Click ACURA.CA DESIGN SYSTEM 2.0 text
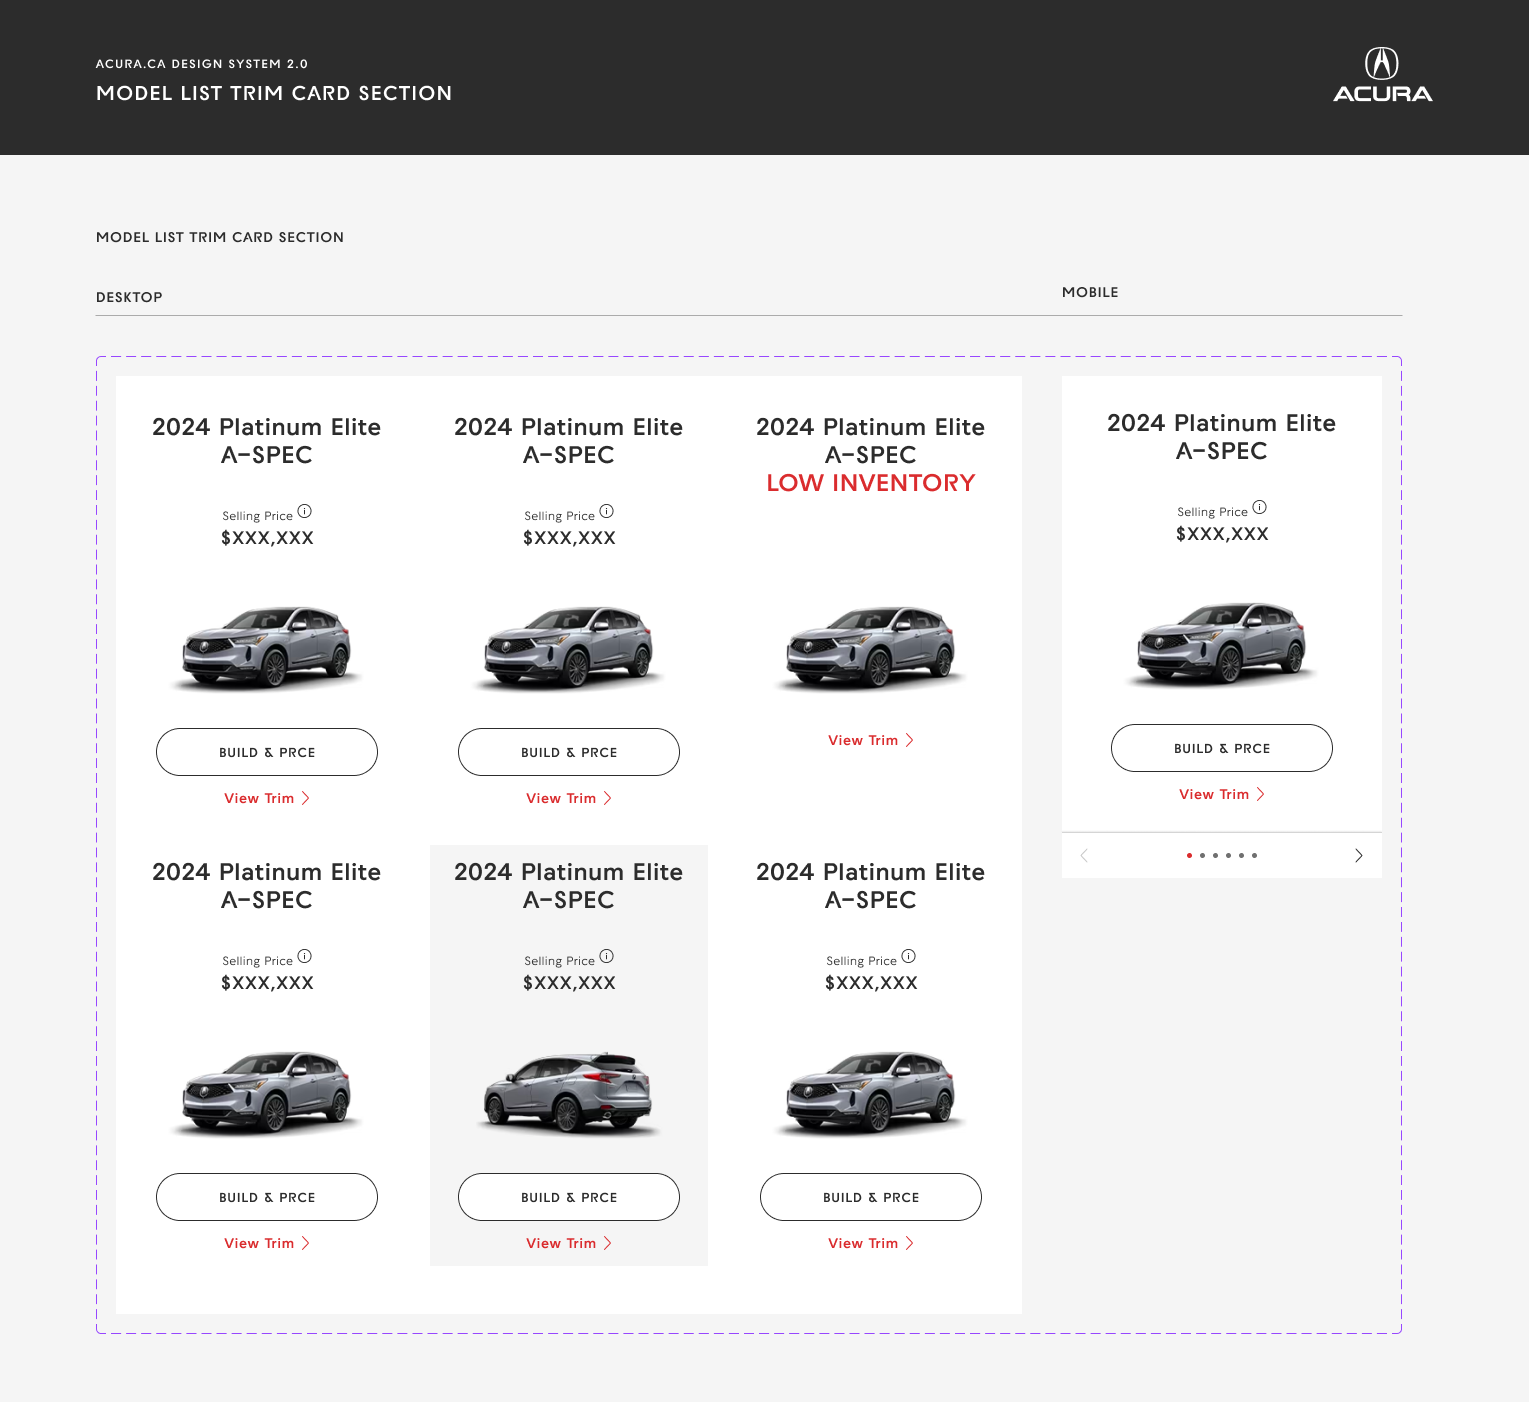The width and height of the screenshot is (1529, 1402). pos(202,64)
